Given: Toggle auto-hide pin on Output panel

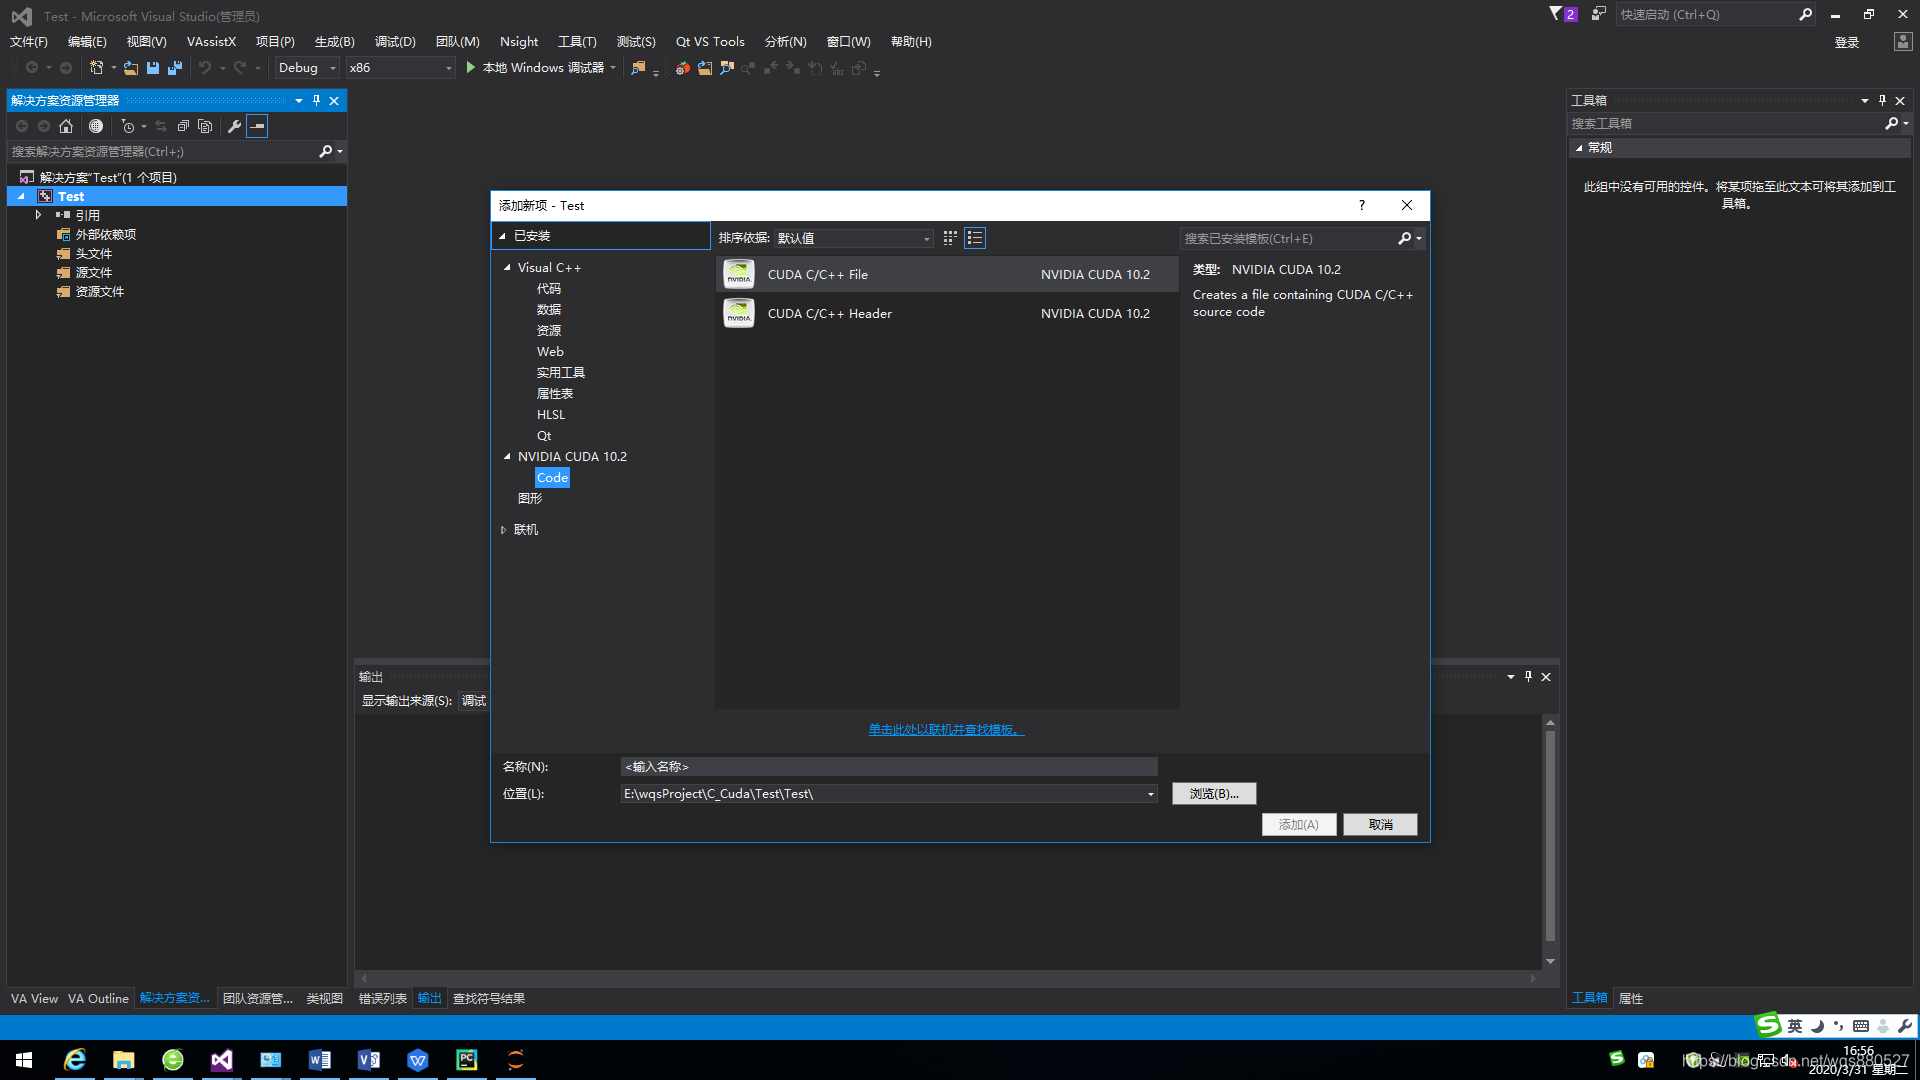Looking at the screenshot, I should 1528,677.
